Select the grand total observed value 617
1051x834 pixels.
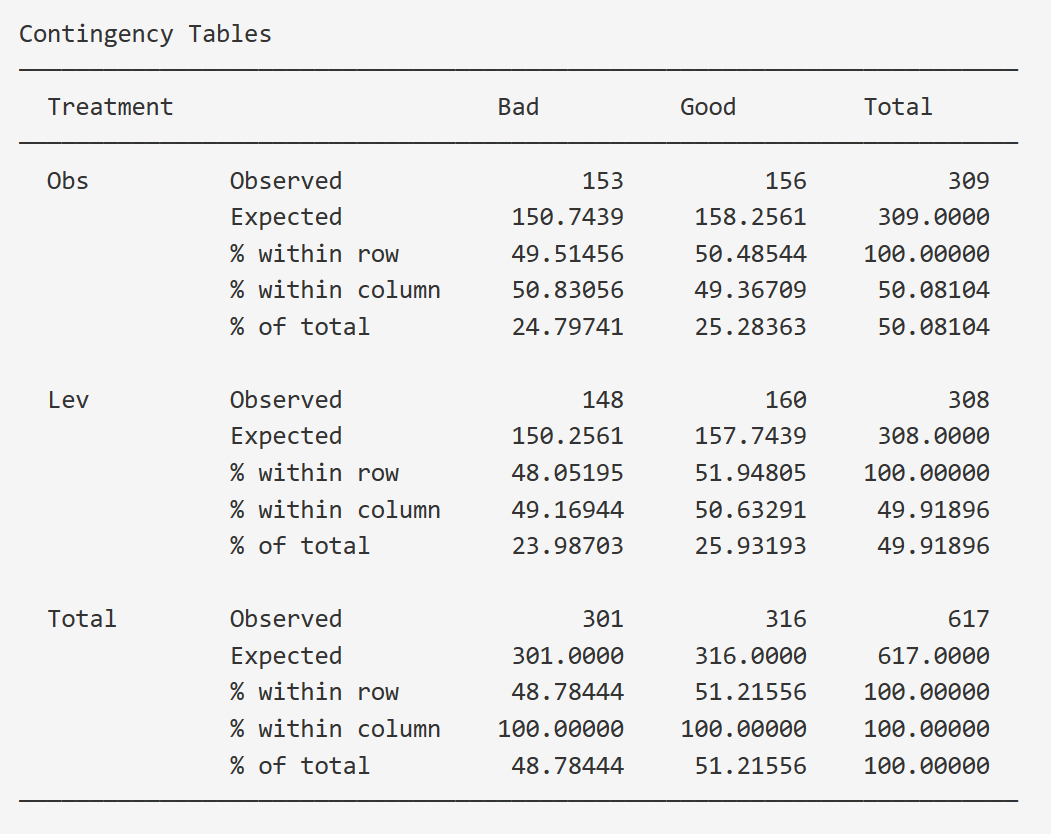968,619
